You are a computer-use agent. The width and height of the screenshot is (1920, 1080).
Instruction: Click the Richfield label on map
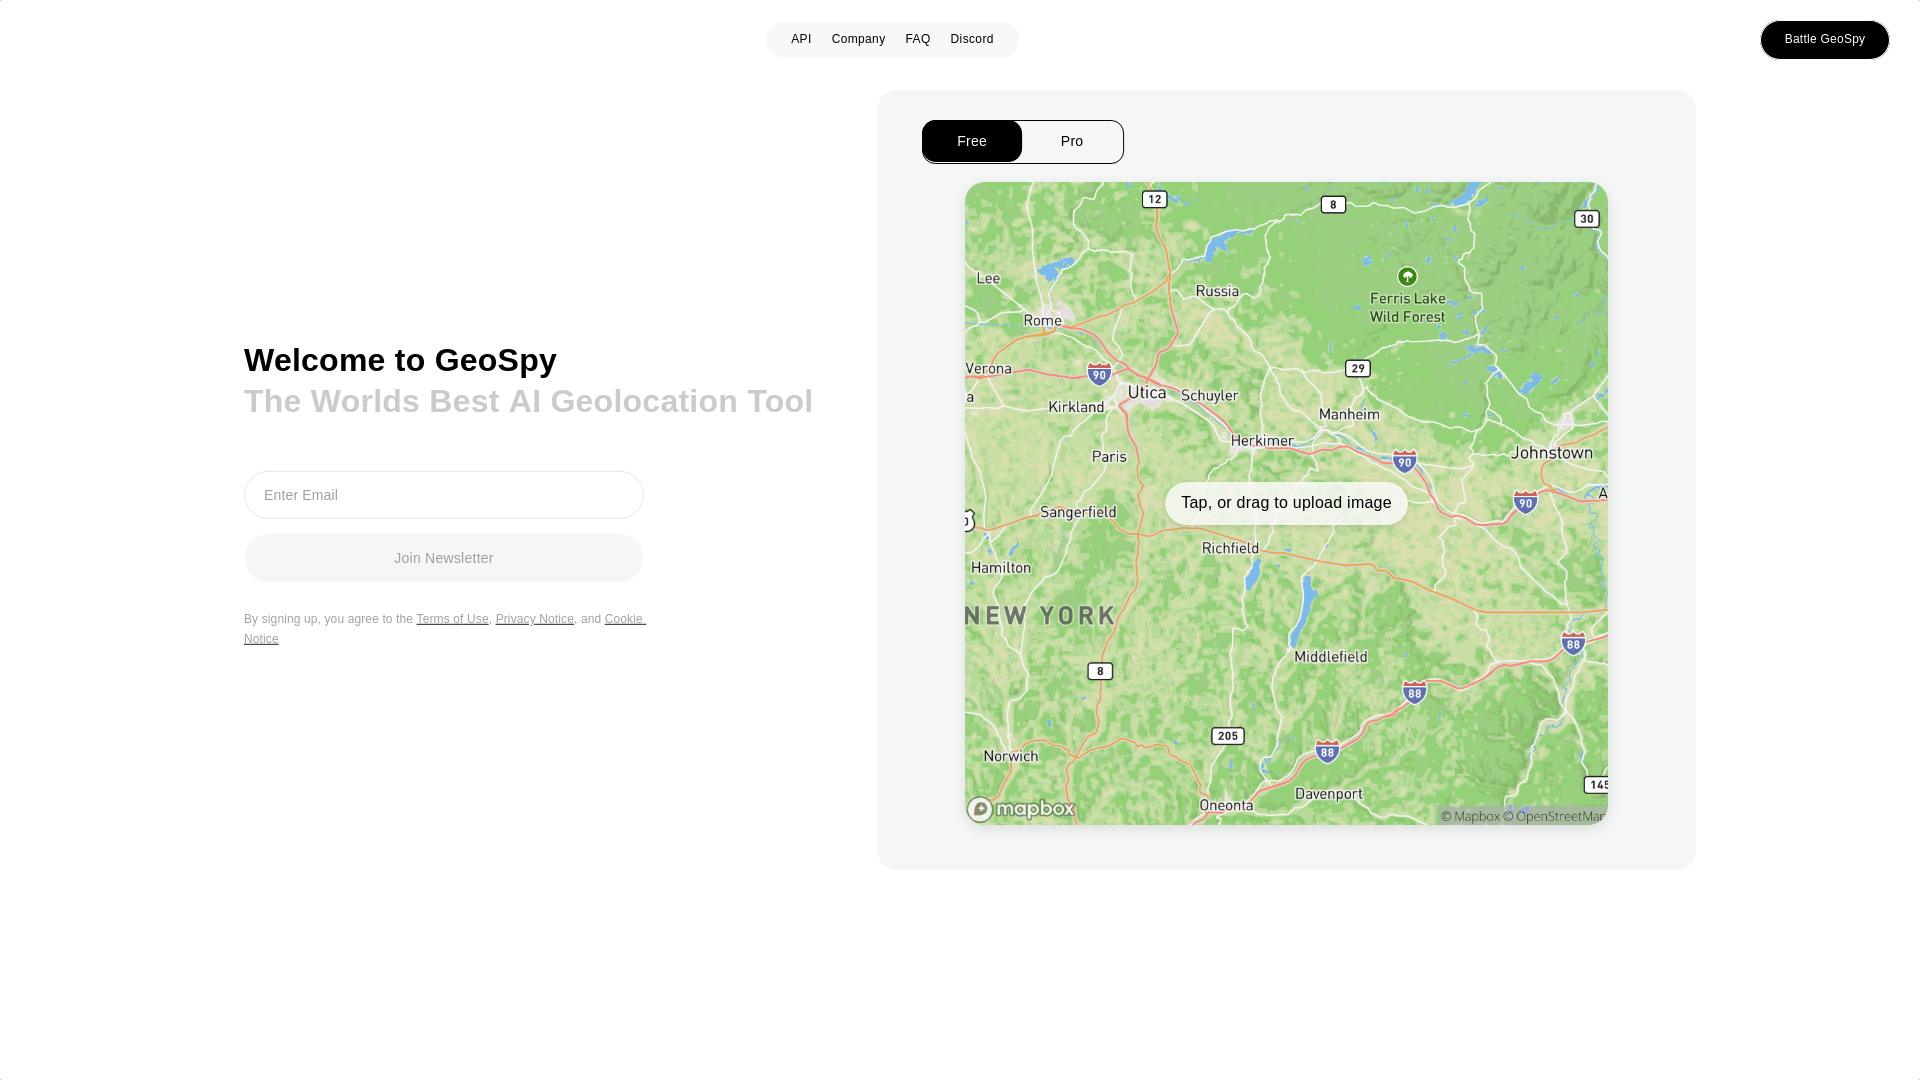(1230, 548)
